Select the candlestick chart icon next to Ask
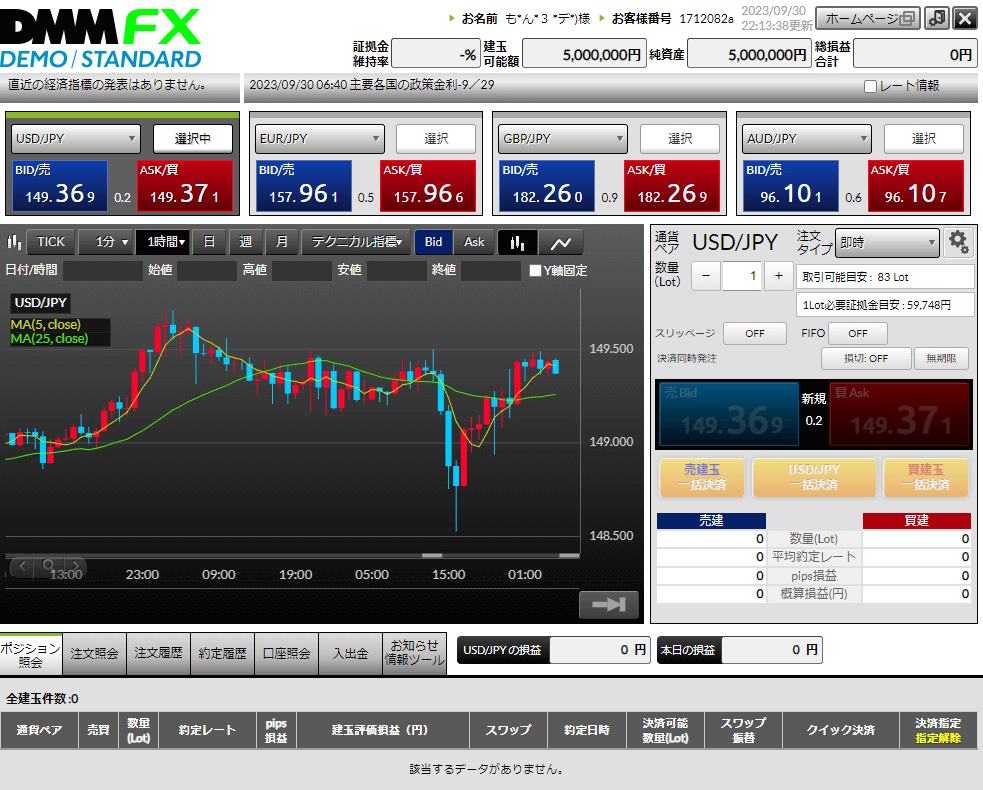Viewport: 983px width, 790px height. pos(516,242)
